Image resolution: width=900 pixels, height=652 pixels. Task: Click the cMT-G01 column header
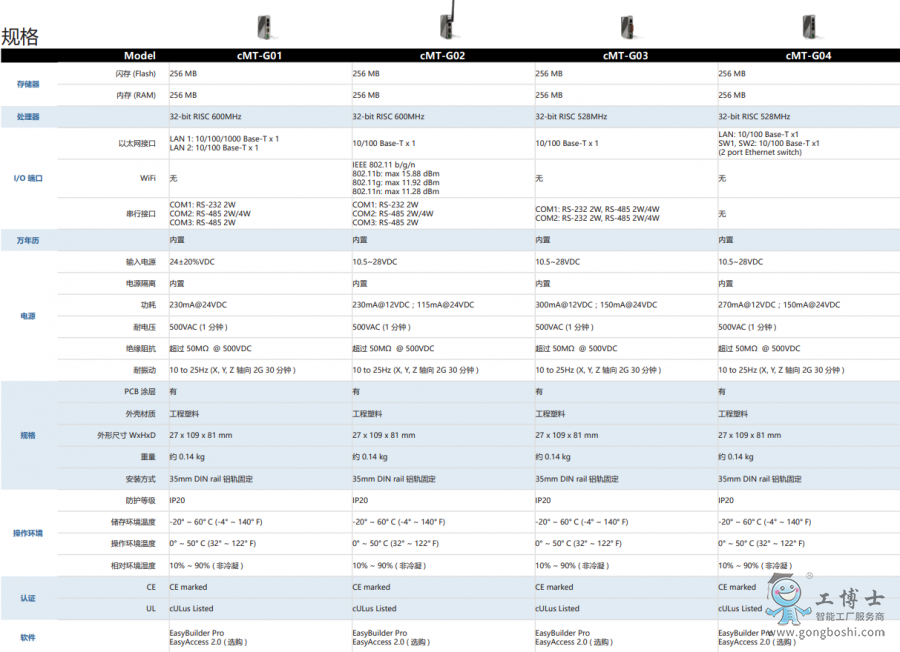pyautogui.click(x=259, y=56)
